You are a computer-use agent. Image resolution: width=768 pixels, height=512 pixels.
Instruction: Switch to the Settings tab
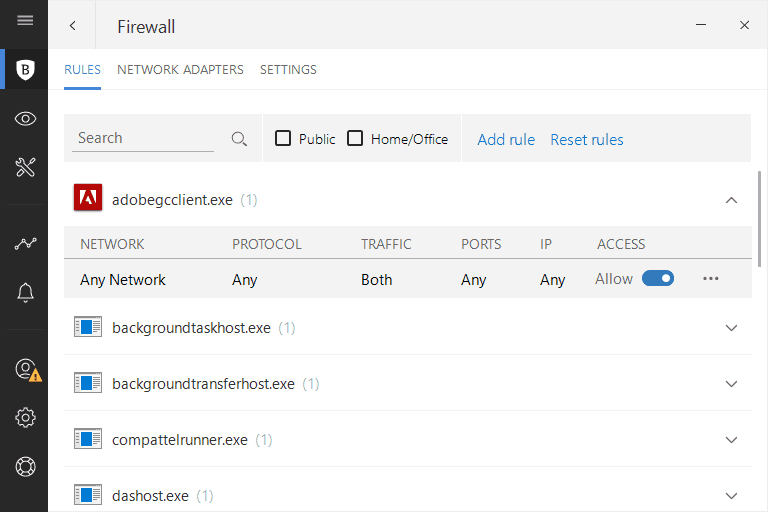pos(288,70)
